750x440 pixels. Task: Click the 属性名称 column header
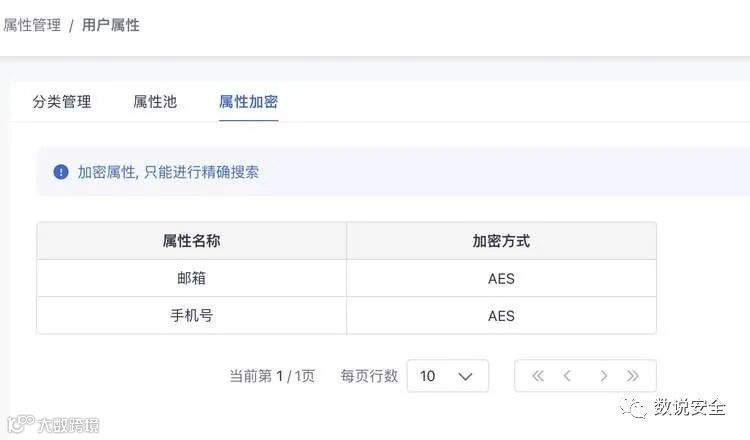[191, 241]
